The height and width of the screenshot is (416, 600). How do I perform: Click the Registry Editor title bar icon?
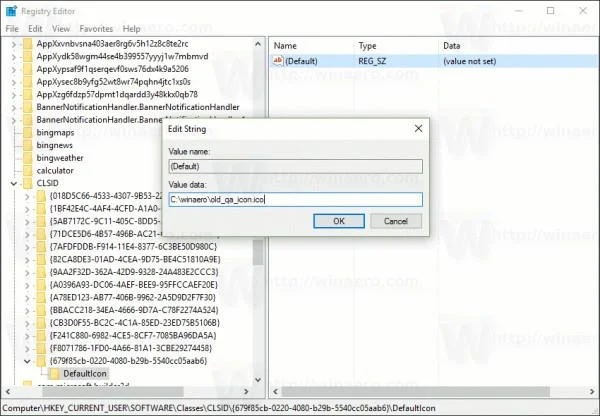point(11,11)
